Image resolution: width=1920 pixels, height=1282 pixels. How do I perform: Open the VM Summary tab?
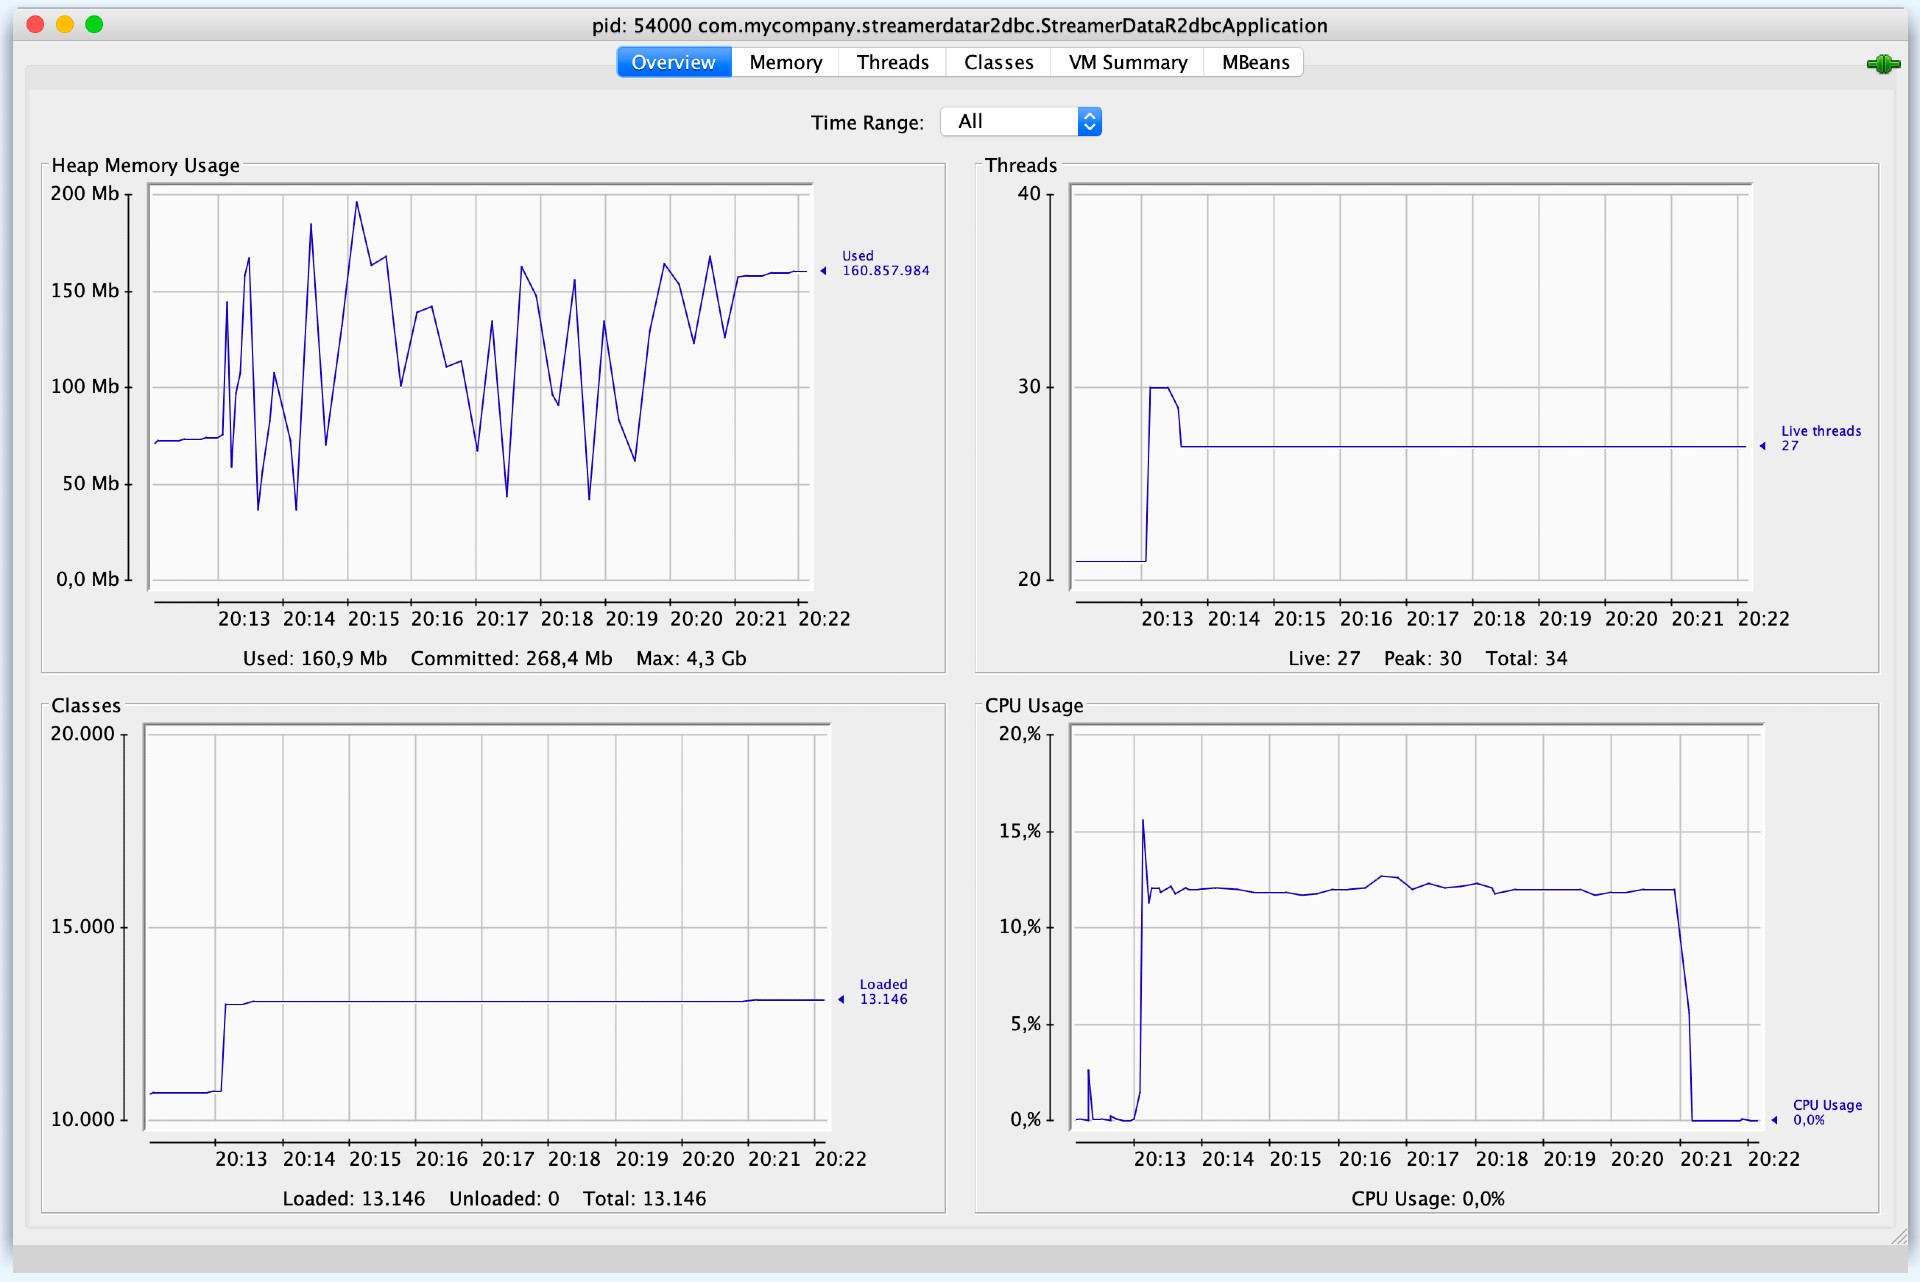tap(1127, 63)
